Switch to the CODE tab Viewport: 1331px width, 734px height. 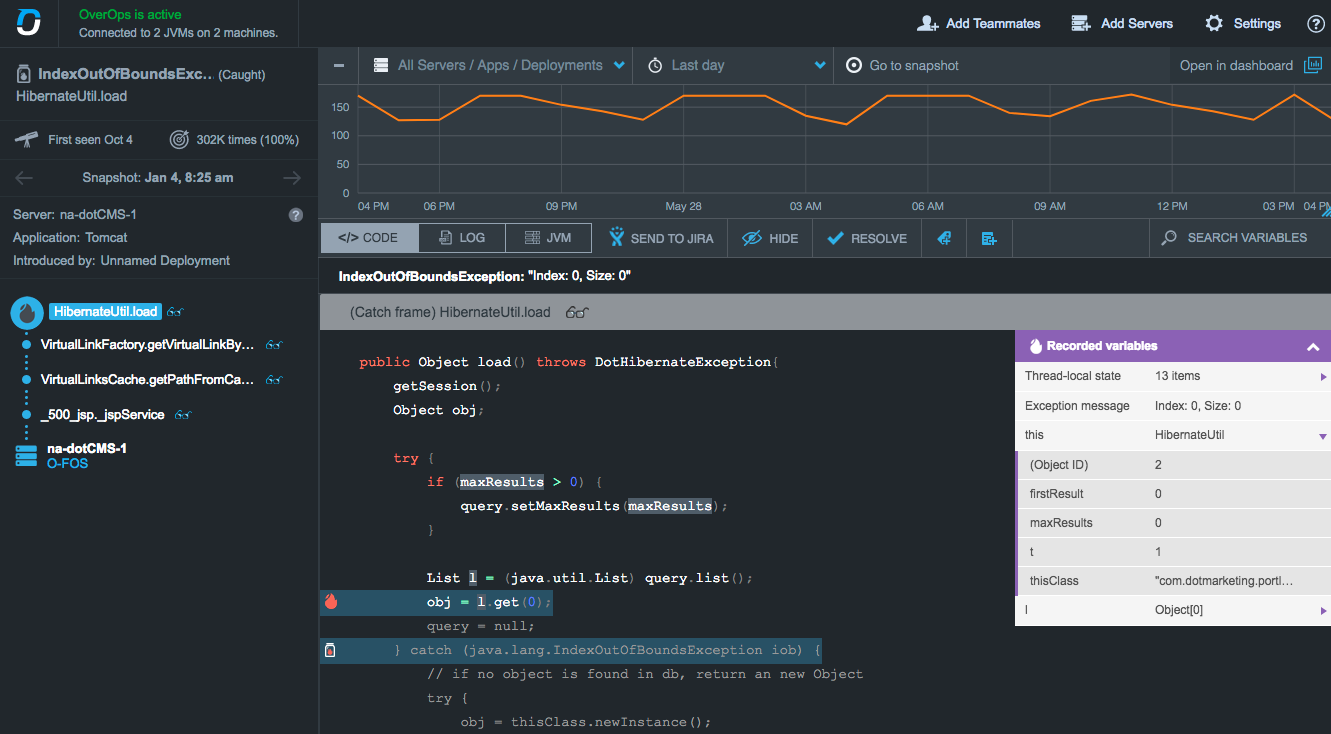click(x=367, y=238)
